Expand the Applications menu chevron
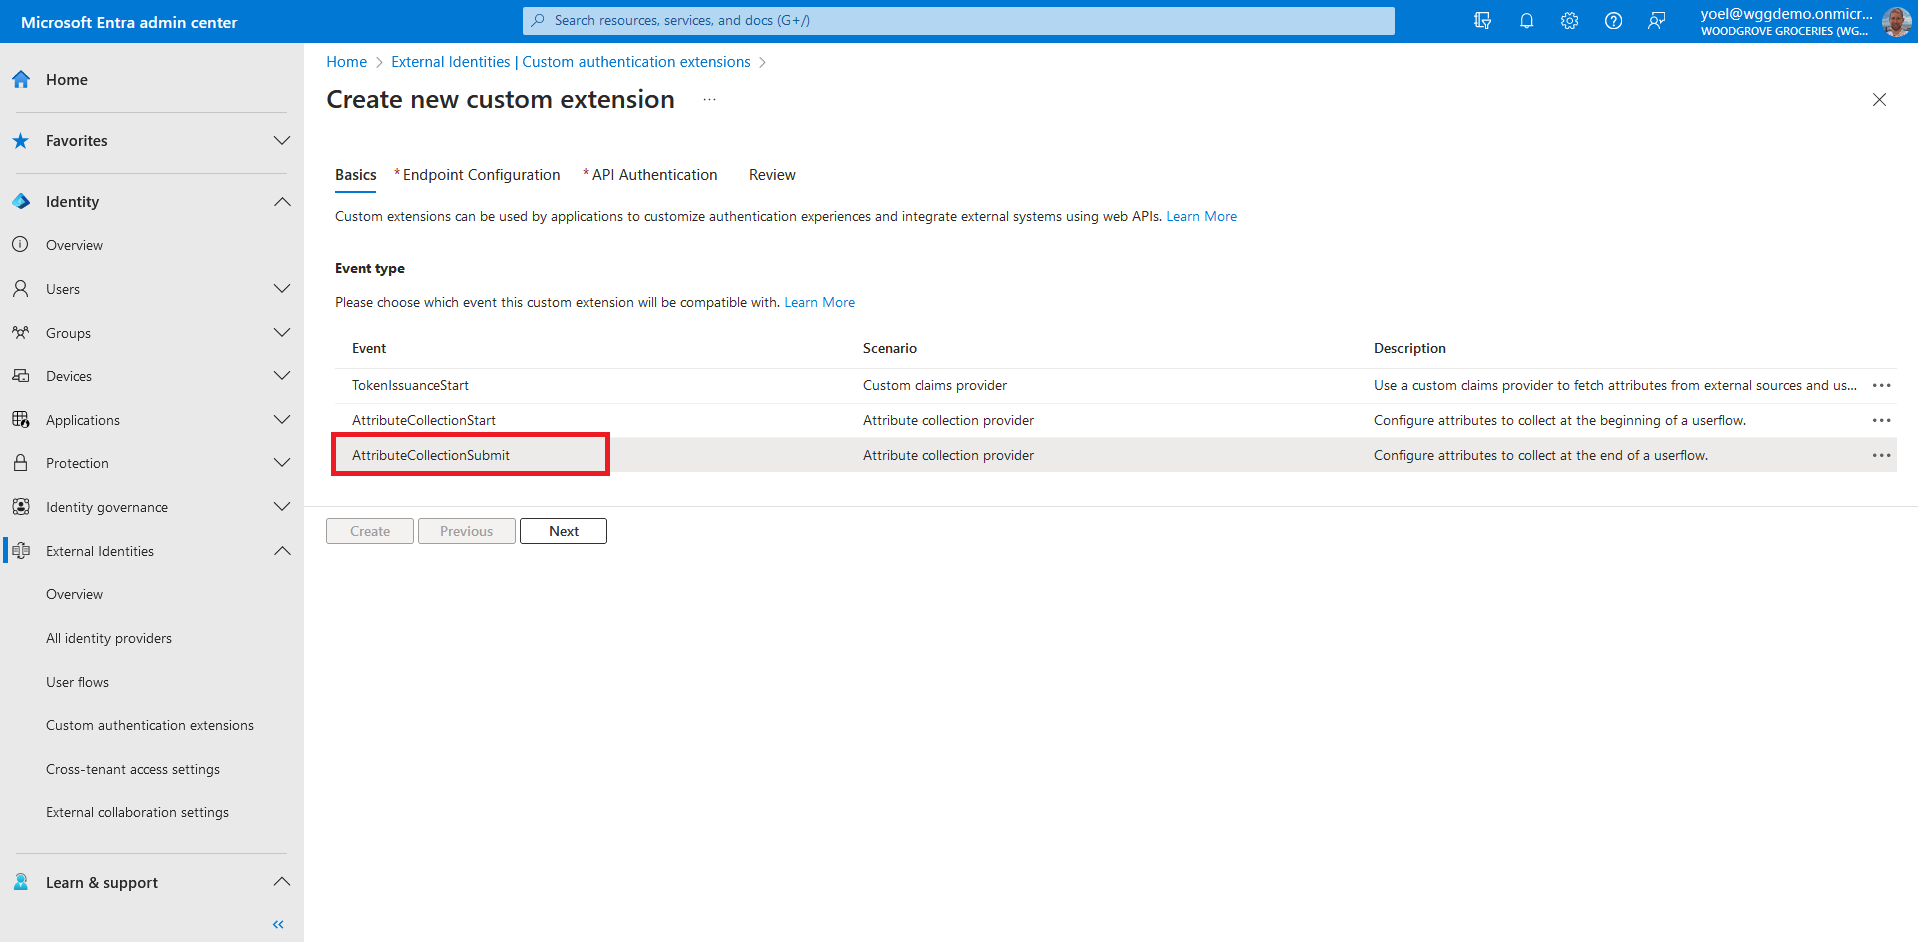Image resolution: width=1918 pixels, height=942 pixels. (x=282, y=420)
